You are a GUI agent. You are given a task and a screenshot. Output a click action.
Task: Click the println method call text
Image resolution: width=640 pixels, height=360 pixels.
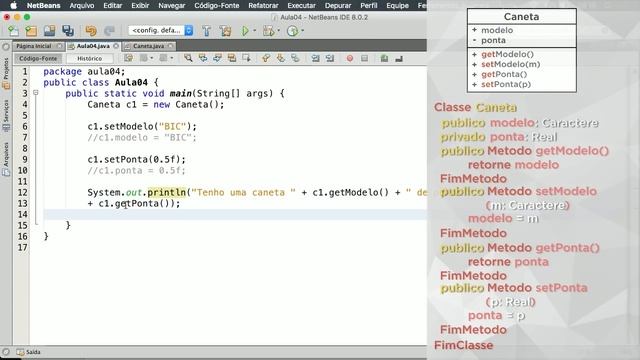[167, 192]
